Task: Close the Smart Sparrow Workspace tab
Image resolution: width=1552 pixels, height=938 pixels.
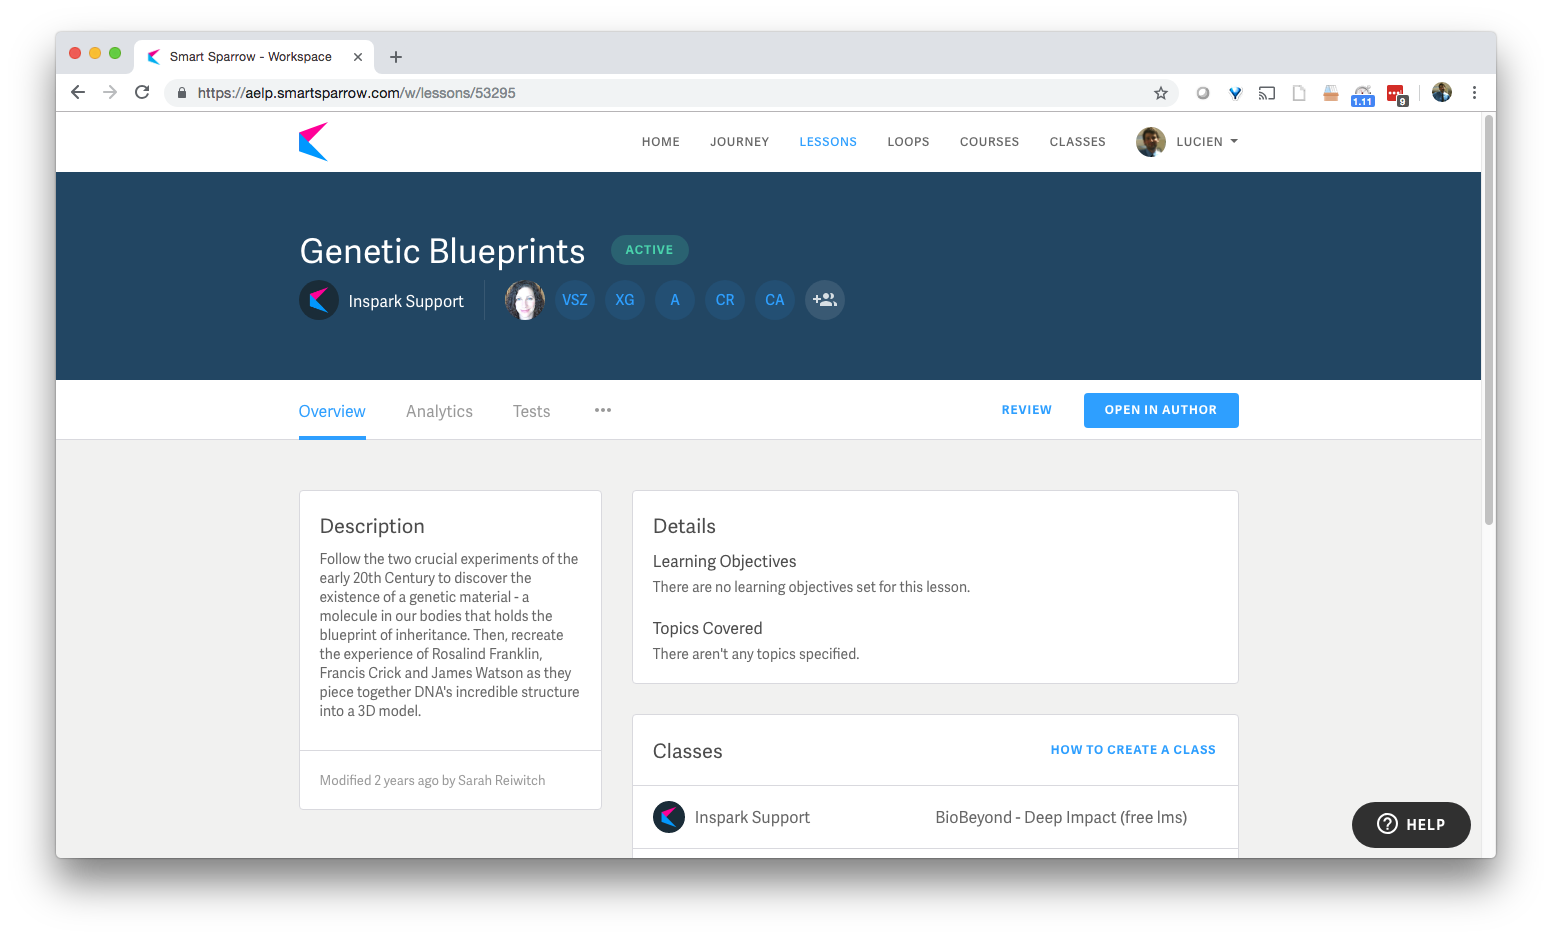Action: [358, 57]
